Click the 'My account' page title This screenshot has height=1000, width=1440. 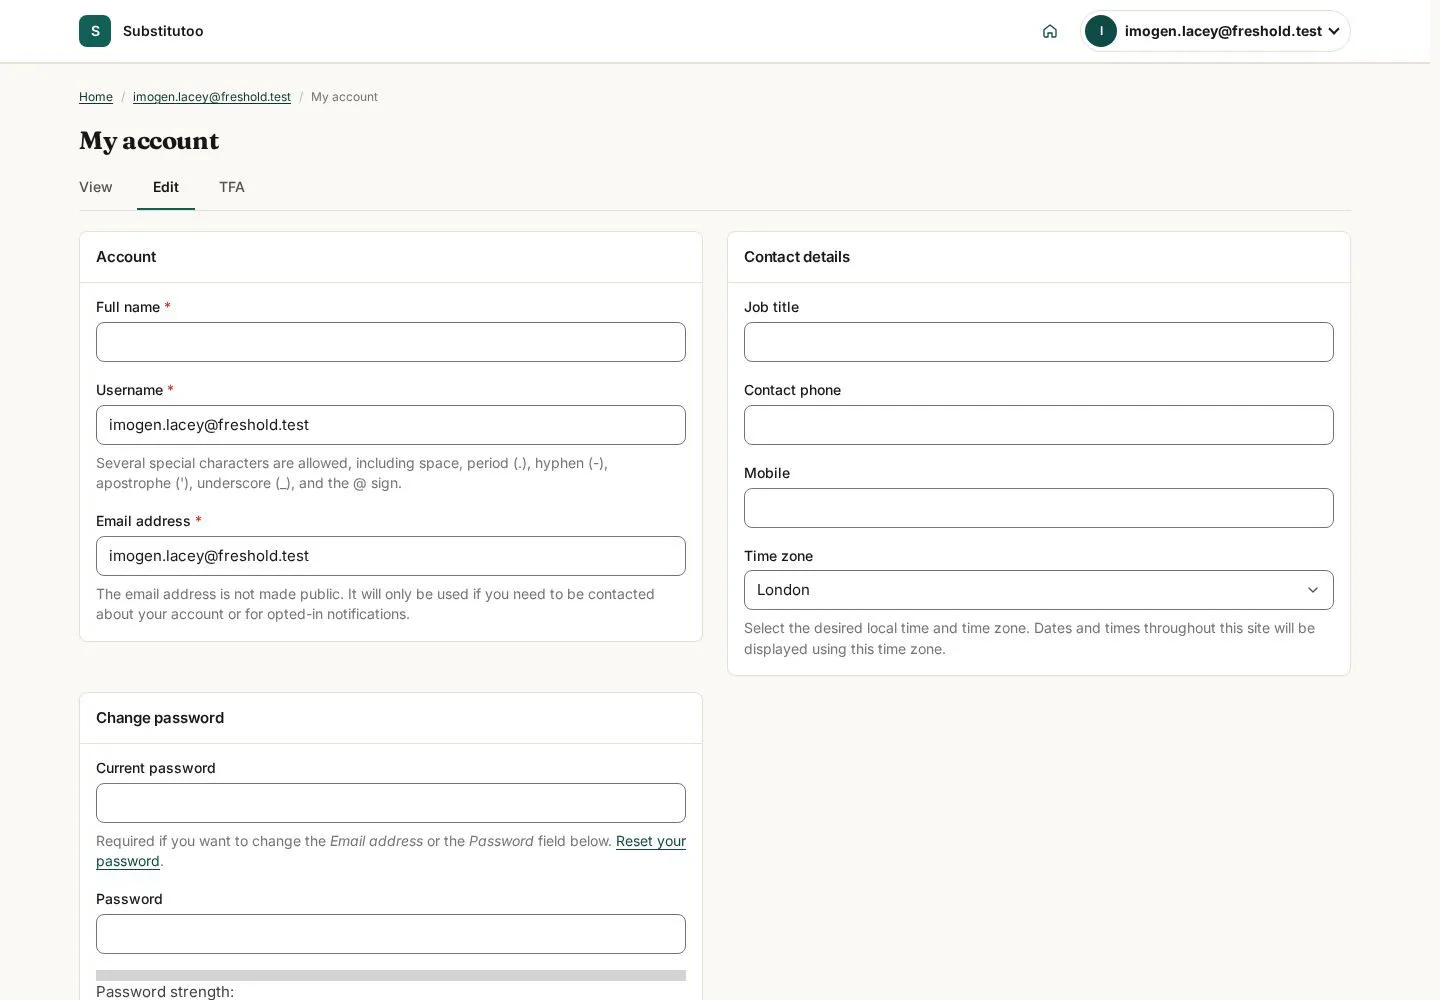pos(149,141)
